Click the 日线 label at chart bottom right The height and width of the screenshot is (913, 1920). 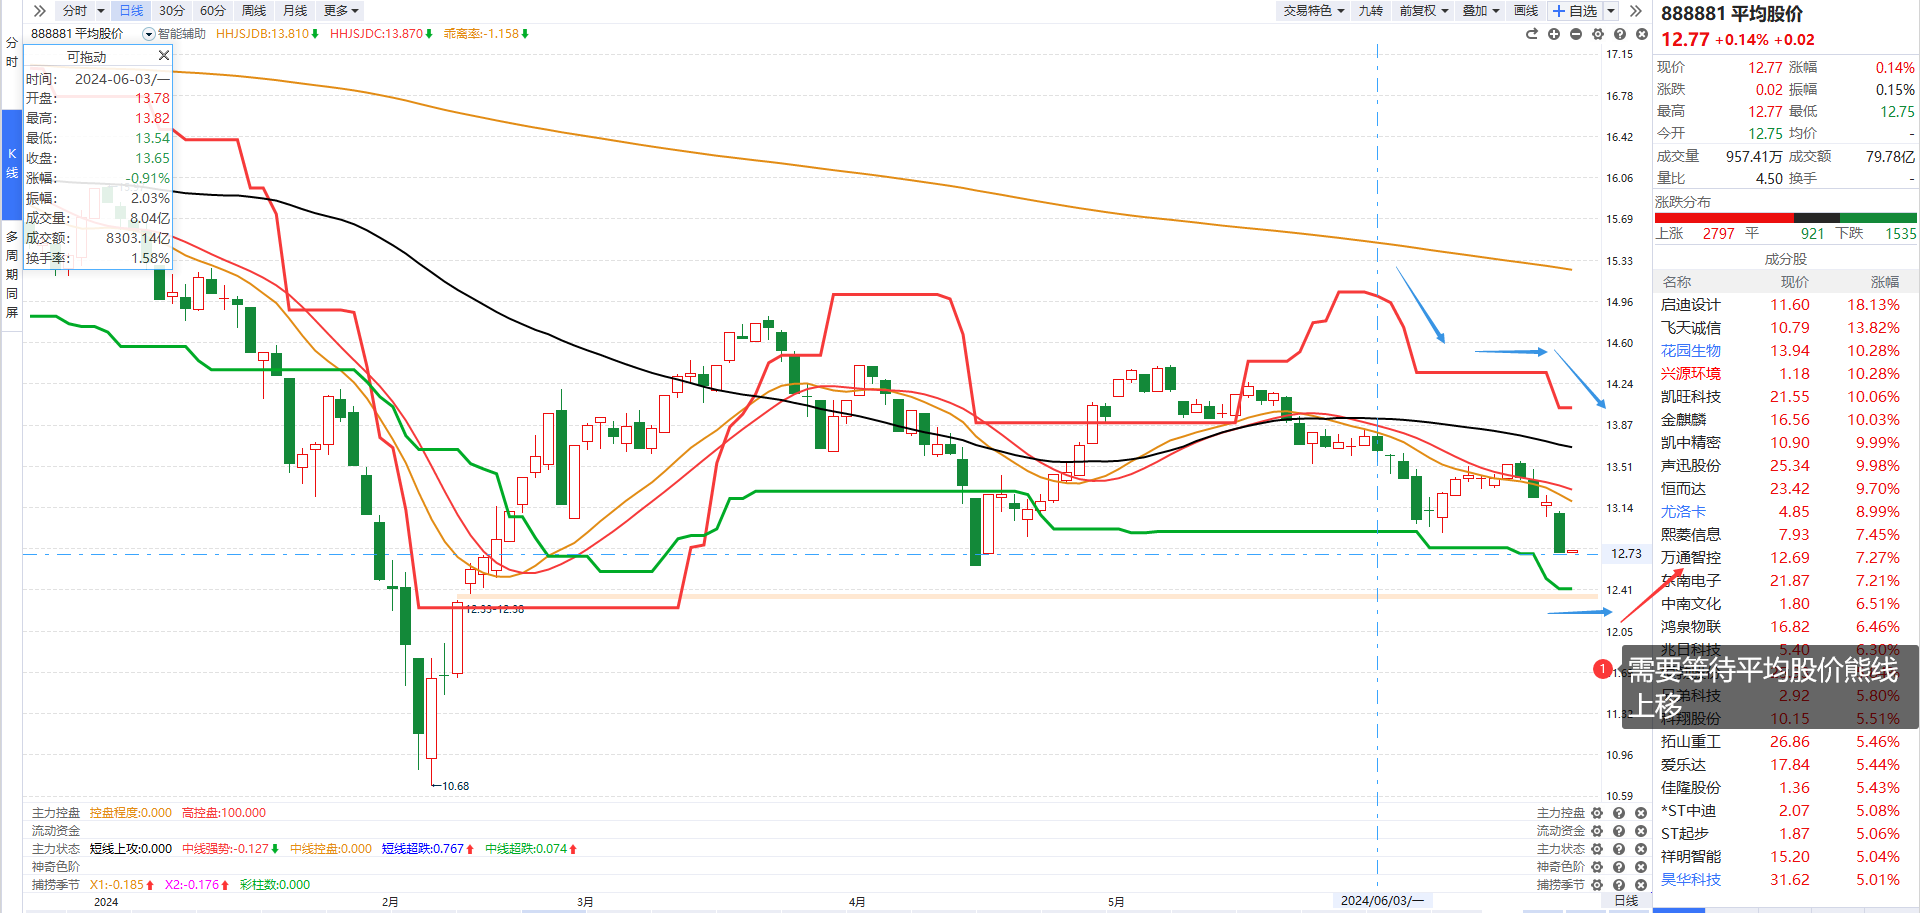1626,901
